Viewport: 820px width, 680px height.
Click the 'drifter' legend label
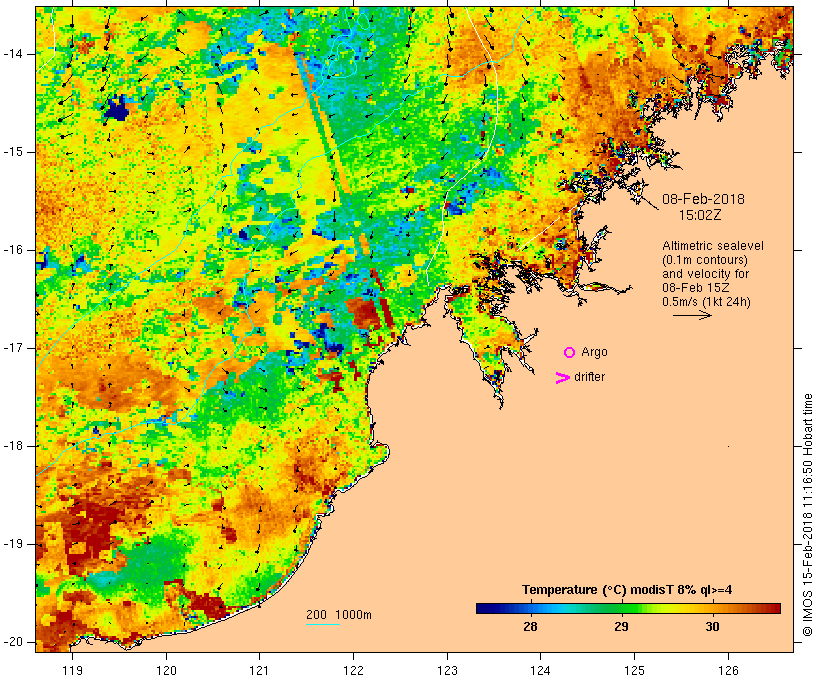pos(589,377)
